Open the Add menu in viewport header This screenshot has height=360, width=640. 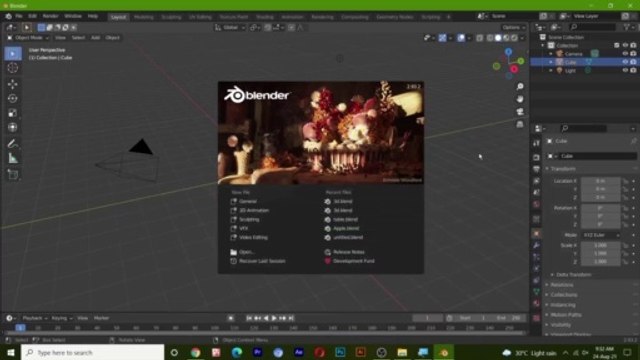(95, 38)
